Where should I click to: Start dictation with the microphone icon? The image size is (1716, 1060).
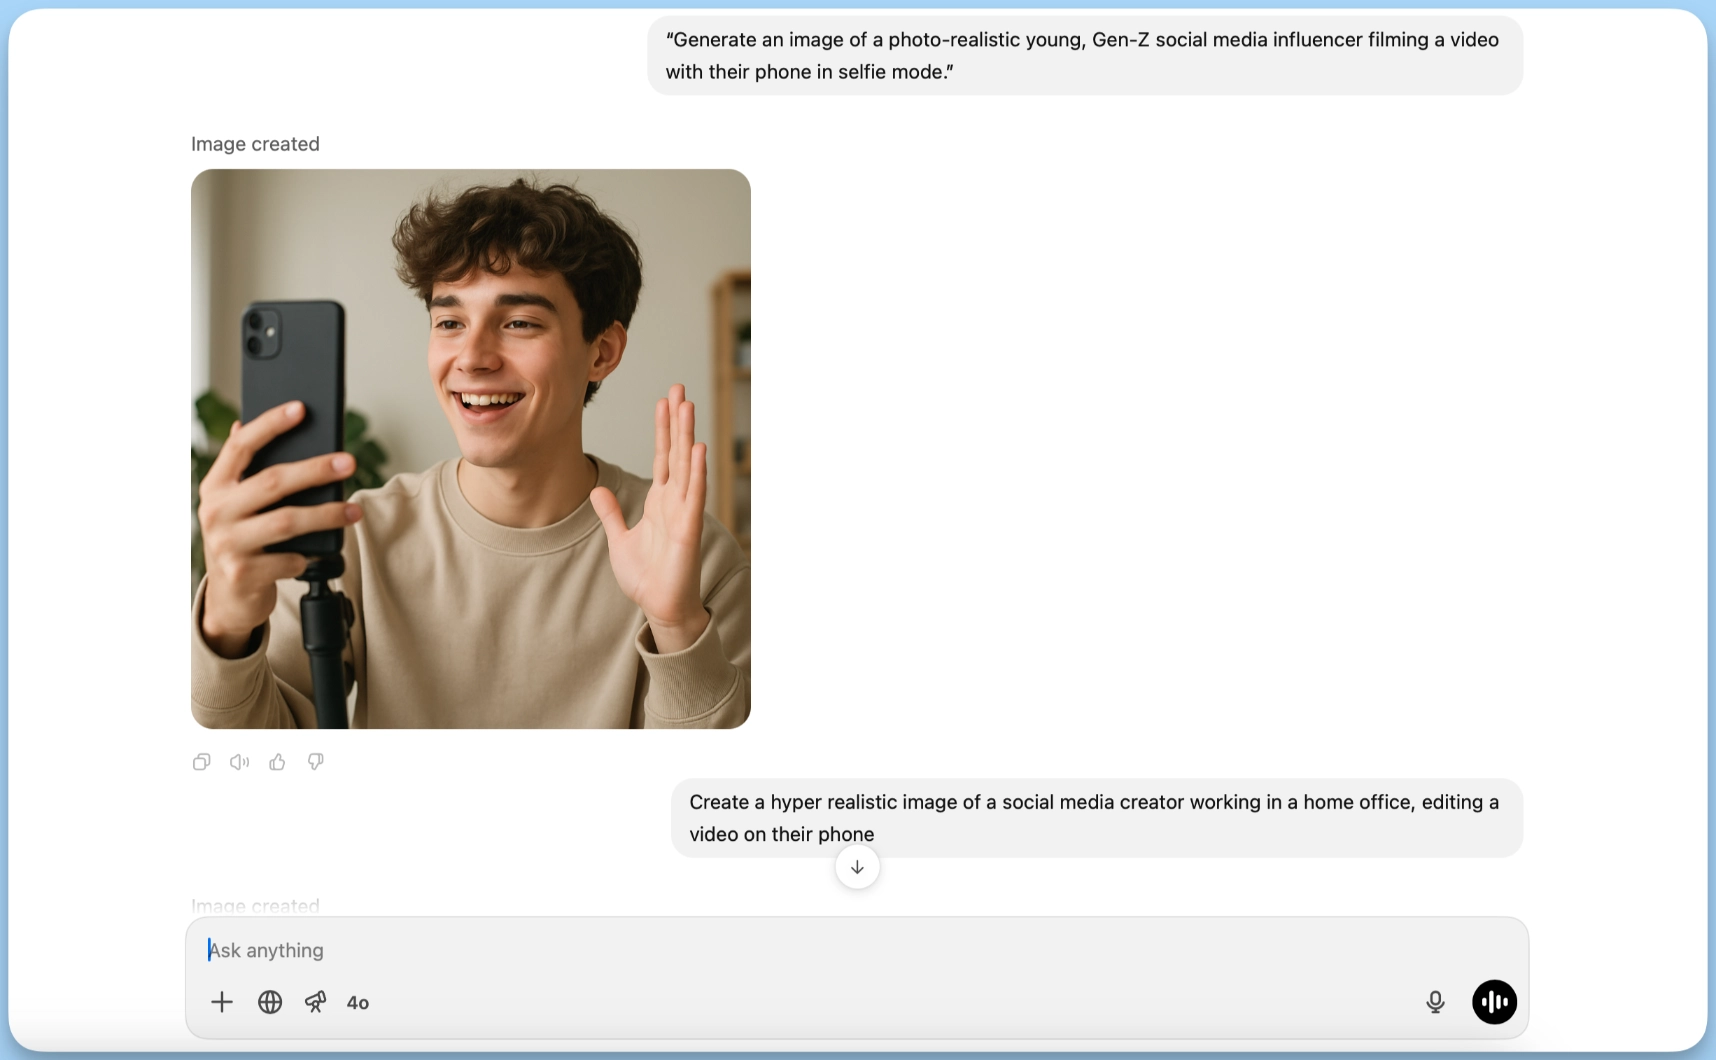tap(1435, 1002)
